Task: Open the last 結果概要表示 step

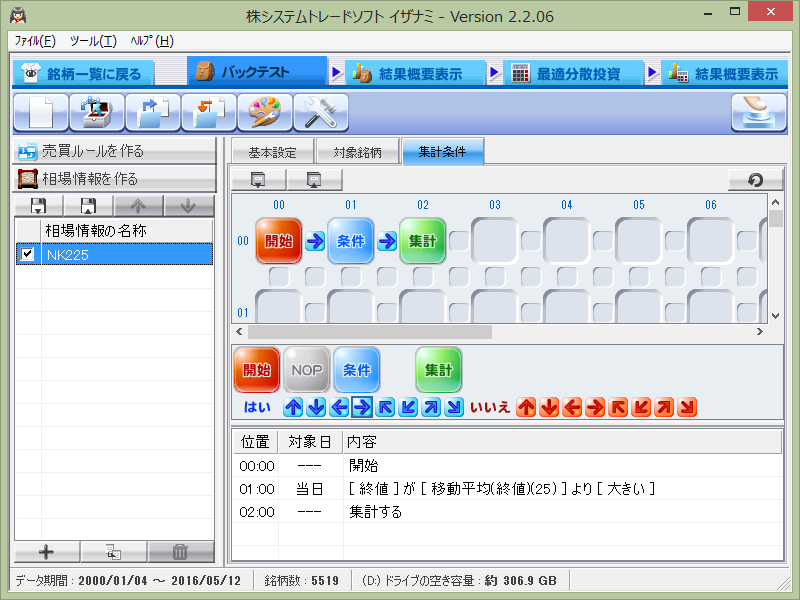Action: pos(724,73)
